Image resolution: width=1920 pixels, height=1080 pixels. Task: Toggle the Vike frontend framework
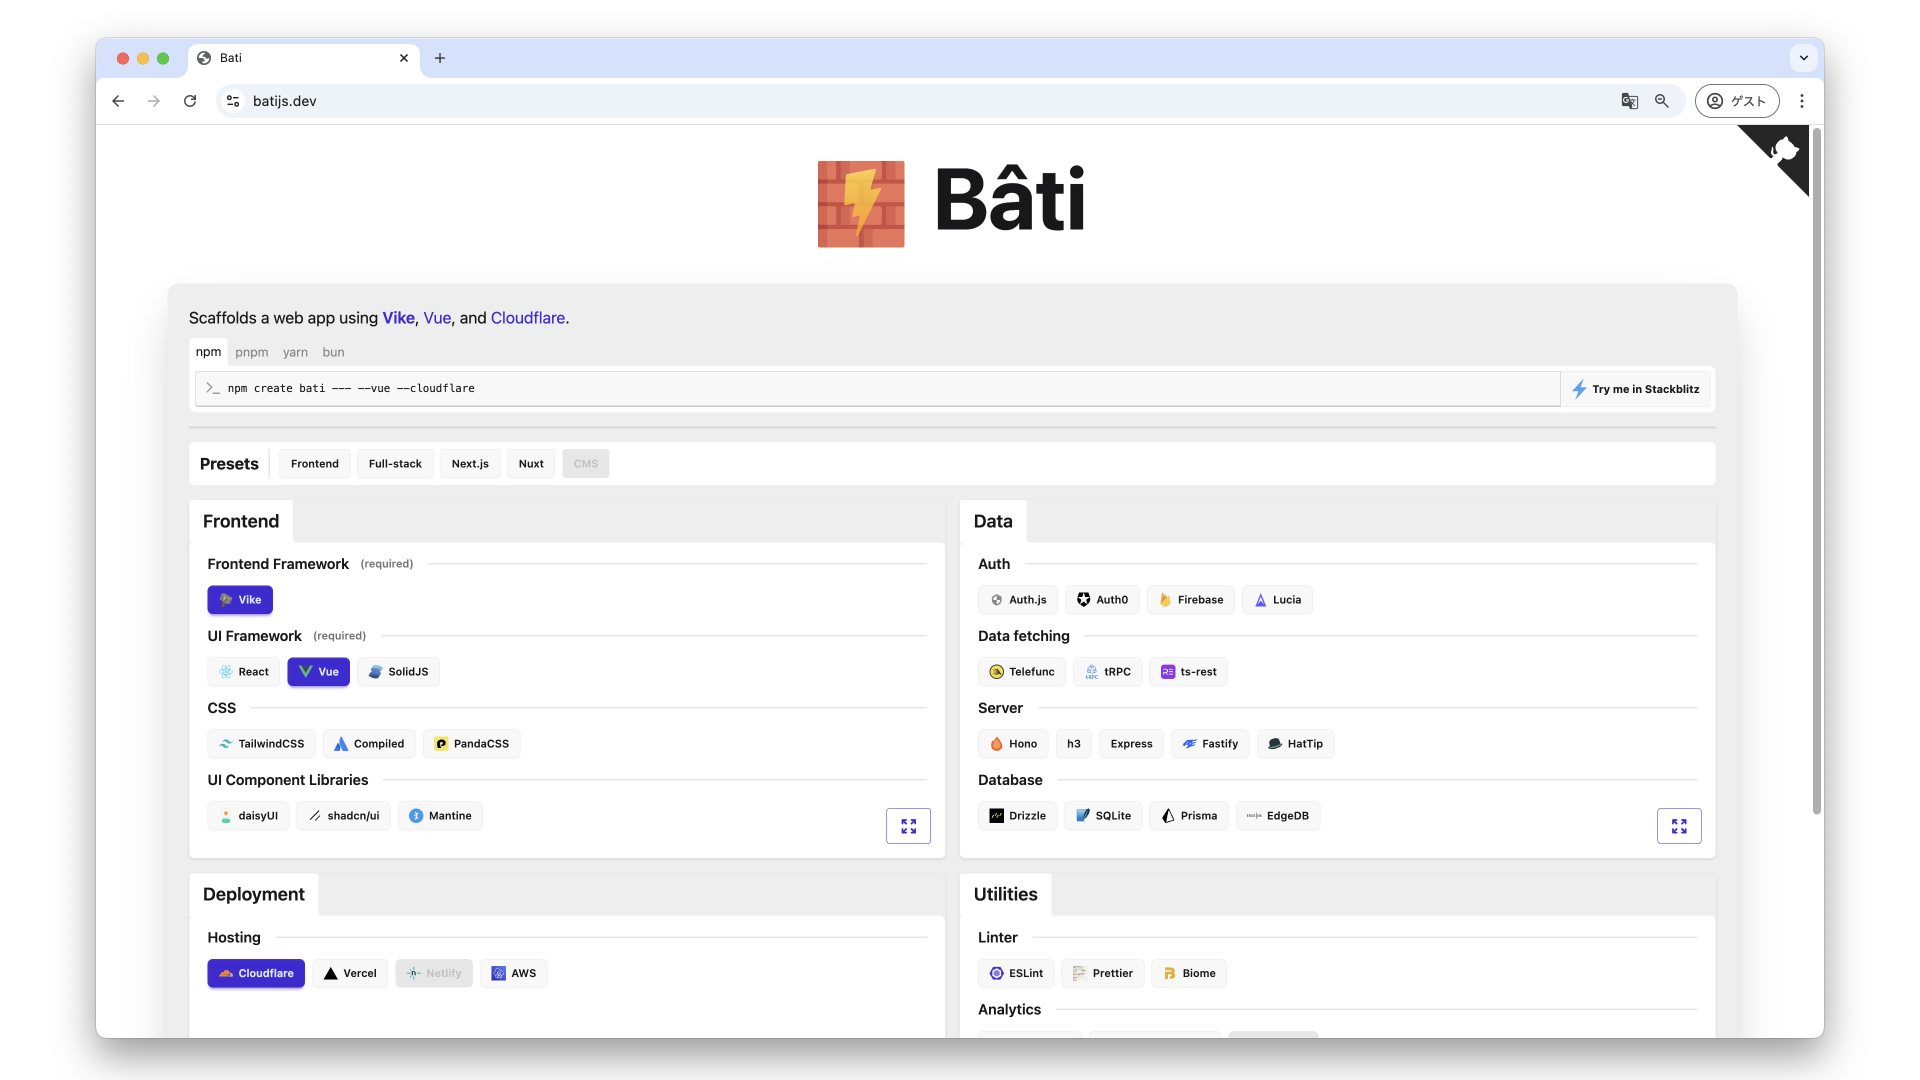coord(240,600)
